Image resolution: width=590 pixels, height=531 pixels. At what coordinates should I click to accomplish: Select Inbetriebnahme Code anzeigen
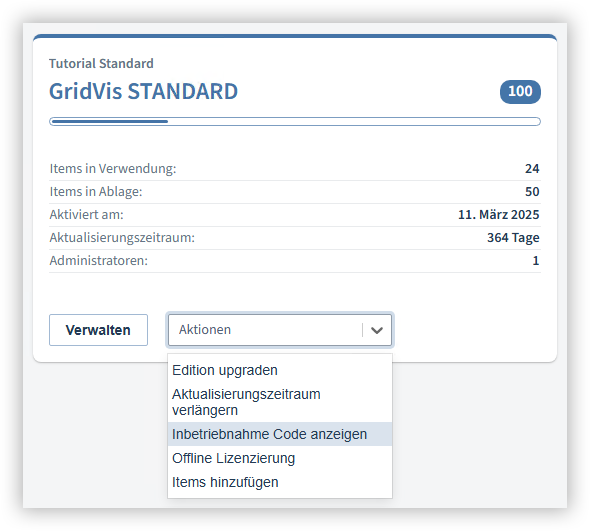coord(280,434)
